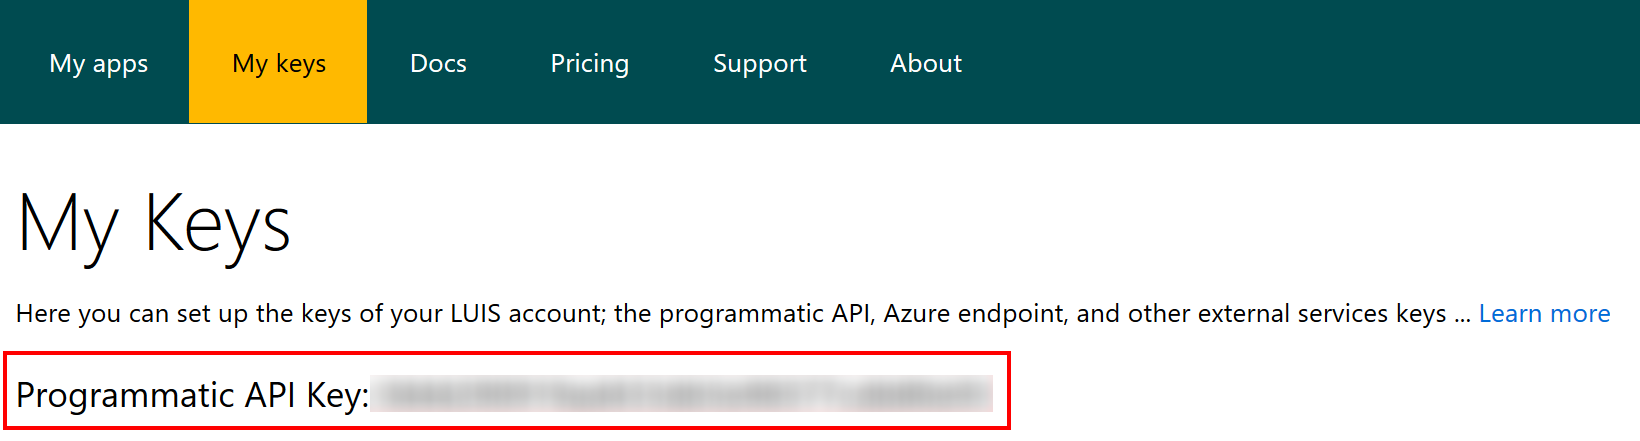Click the word LUIS in the description

point(476,314)
